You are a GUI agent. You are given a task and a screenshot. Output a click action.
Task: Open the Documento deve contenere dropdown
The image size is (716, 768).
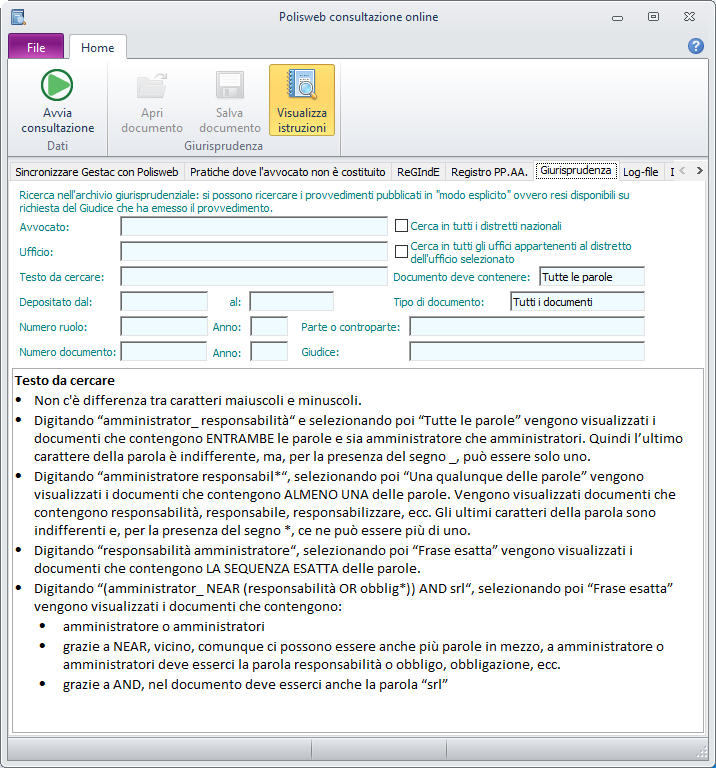(592, 277)
